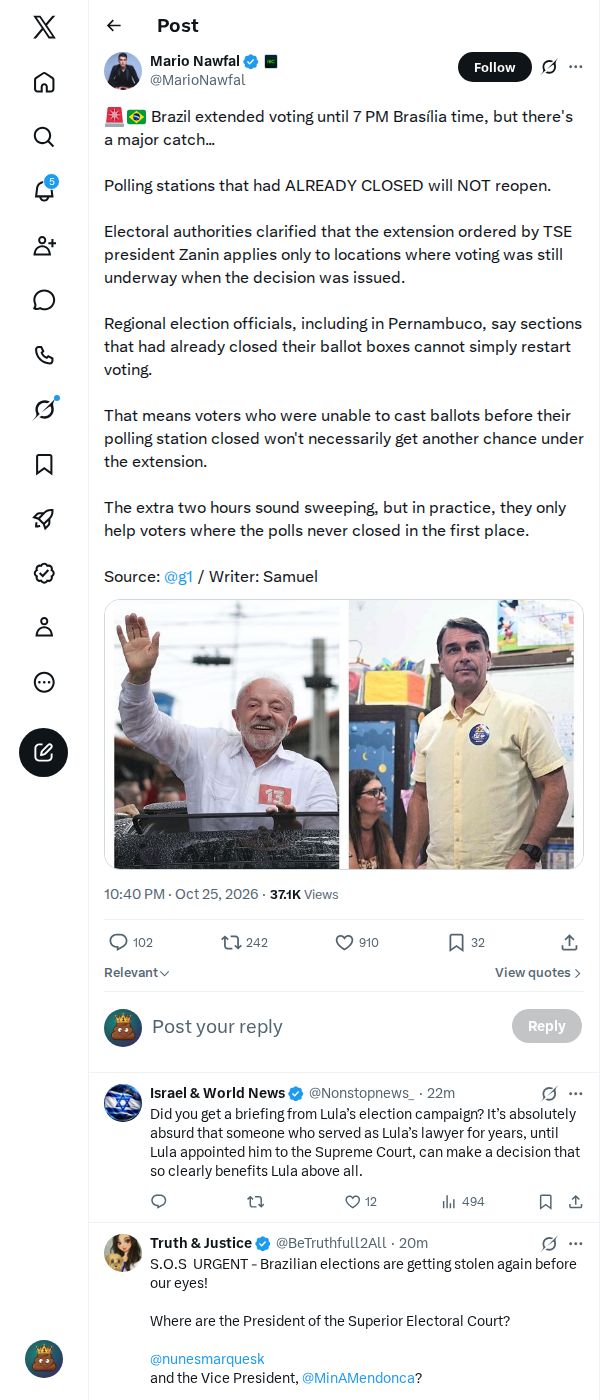
Task: Follow Mario Nawfal
Action: click(x=494, y=67)
